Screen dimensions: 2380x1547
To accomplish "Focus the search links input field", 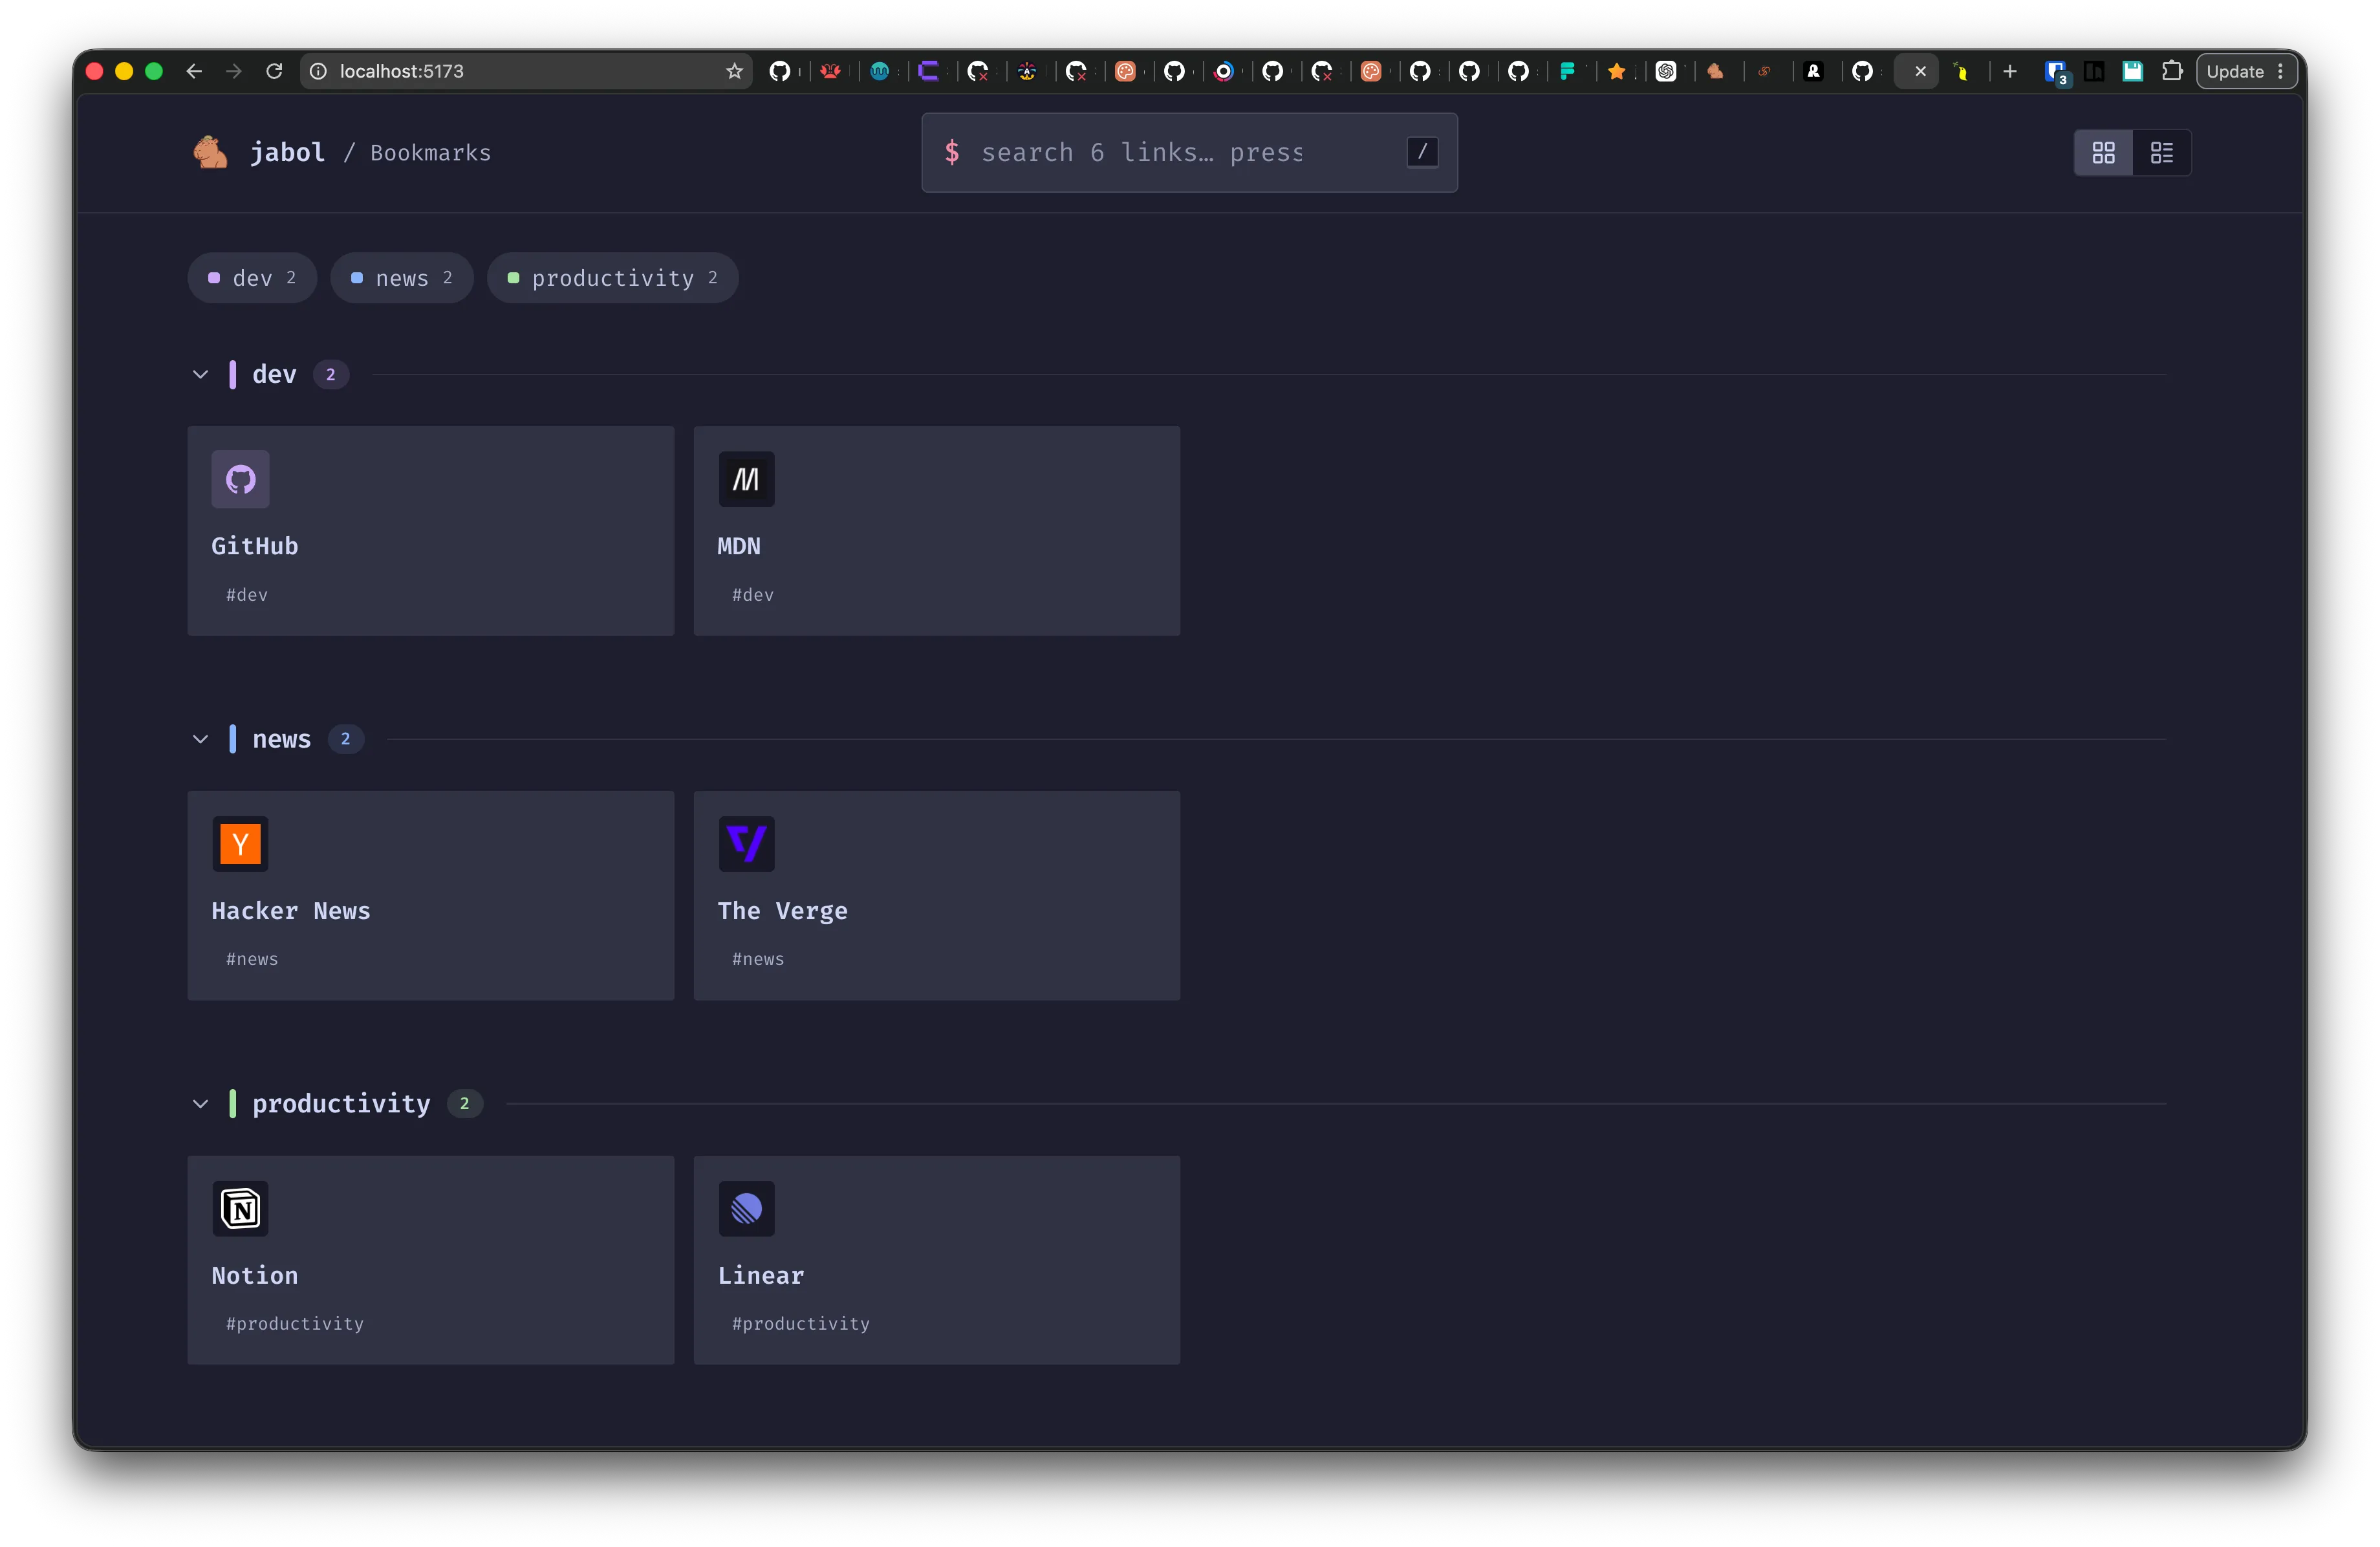I will click(1189, 153).
